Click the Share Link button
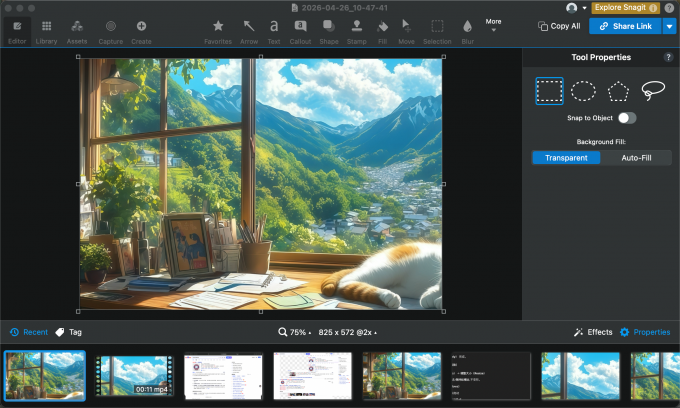This screenshot has height=408, width=680. click(625, 26)
